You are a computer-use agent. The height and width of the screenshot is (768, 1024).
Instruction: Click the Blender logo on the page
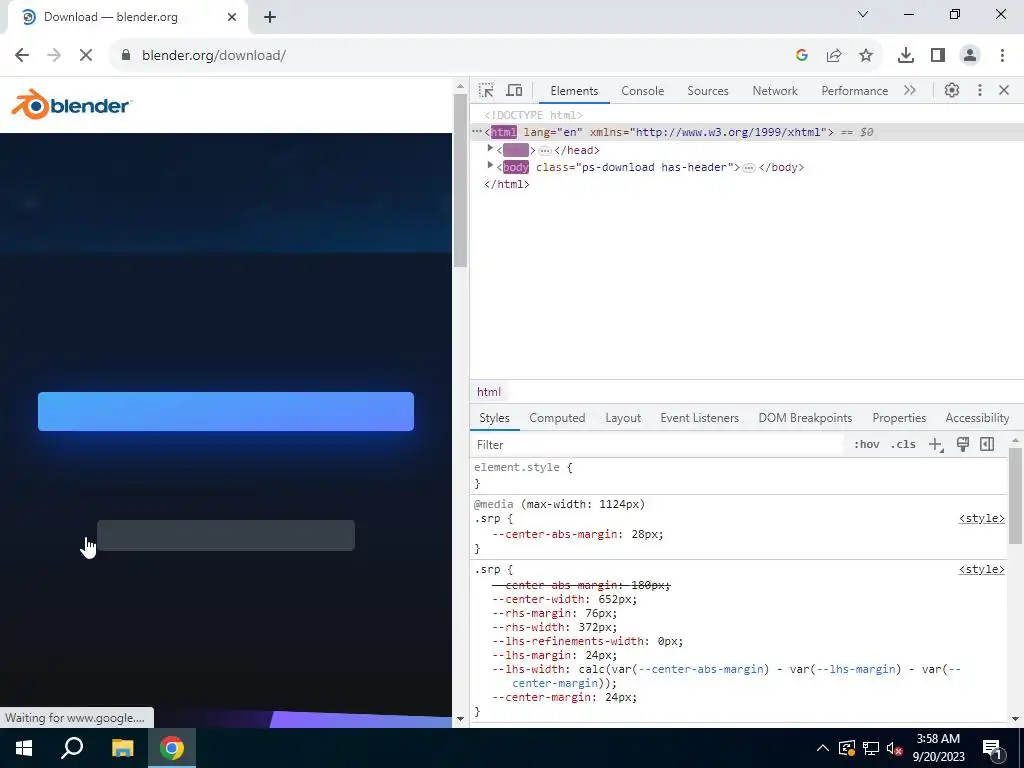coord(72,104)
